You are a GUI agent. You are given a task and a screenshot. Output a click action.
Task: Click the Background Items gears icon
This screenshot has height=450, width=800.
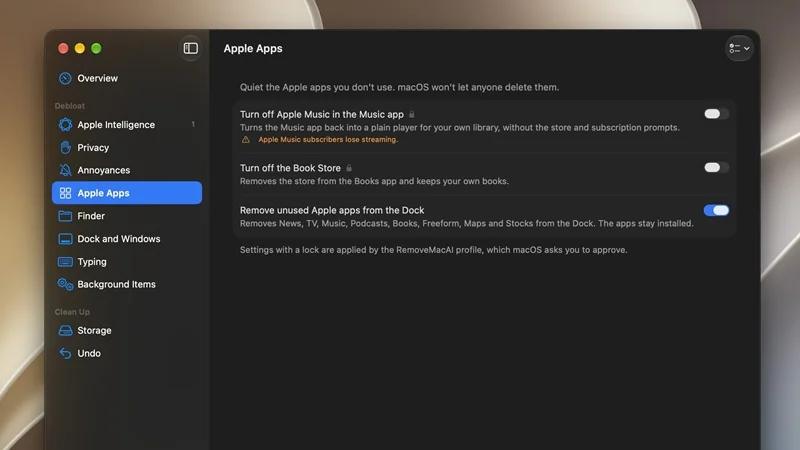pyautogui.click(x=65, y=284)
